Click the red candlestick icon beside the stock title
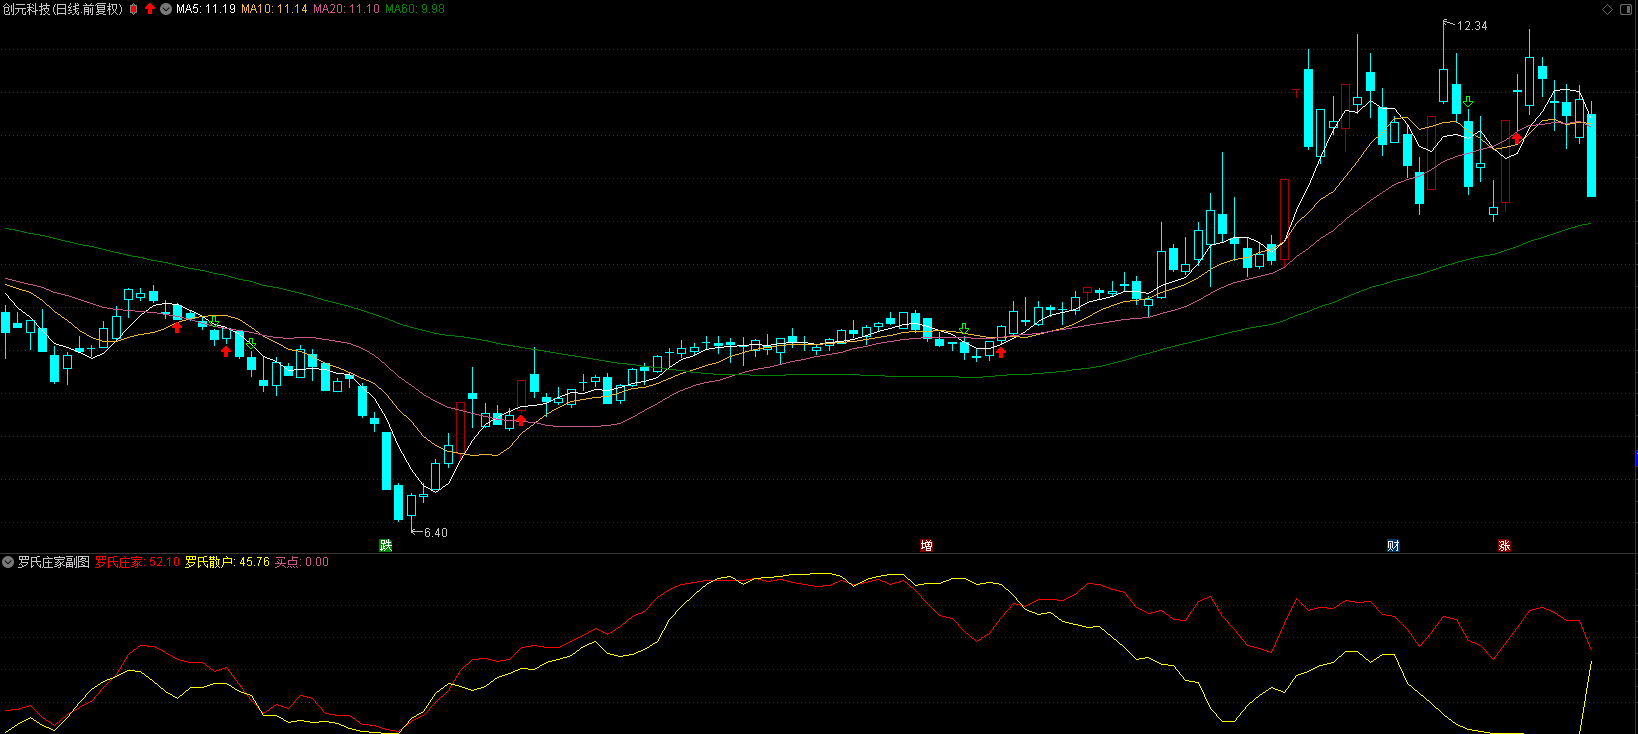Image resolution: width=1638 pixels, height=734 pixels. tap(134, 9)
